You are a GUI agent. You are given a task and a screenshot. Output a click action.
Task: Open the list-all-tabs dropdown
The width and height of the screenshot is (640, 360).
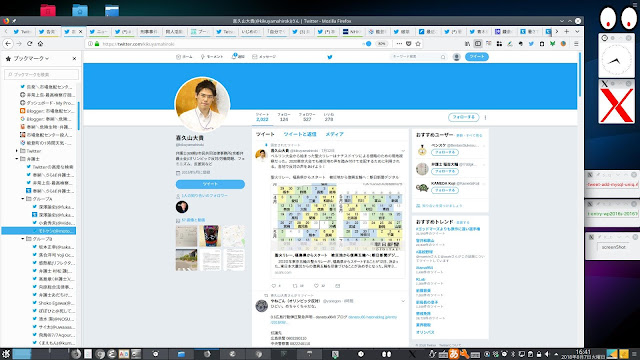point(577,31)
